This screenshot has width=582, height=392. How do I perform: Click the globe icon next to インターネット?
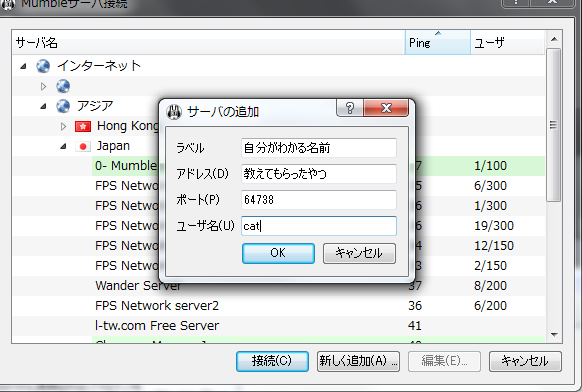tap(43, 66)
